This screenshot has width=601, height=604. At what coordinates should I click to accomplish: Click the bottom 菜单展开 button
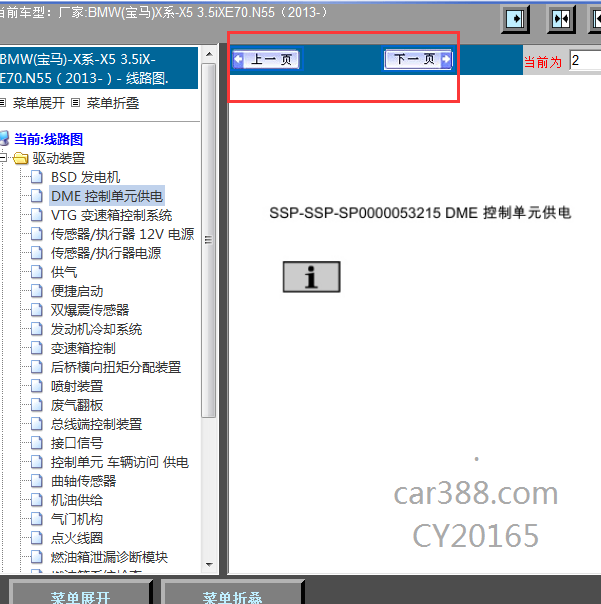tap(81, 592)
